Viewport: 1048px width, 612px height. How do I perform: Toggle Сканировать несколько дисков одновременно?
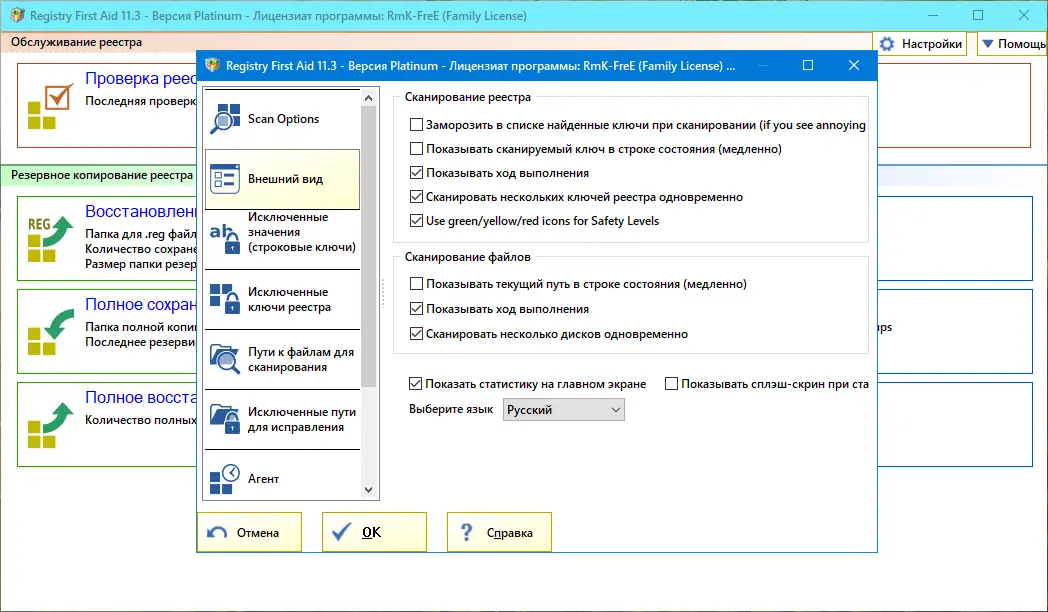416,333
